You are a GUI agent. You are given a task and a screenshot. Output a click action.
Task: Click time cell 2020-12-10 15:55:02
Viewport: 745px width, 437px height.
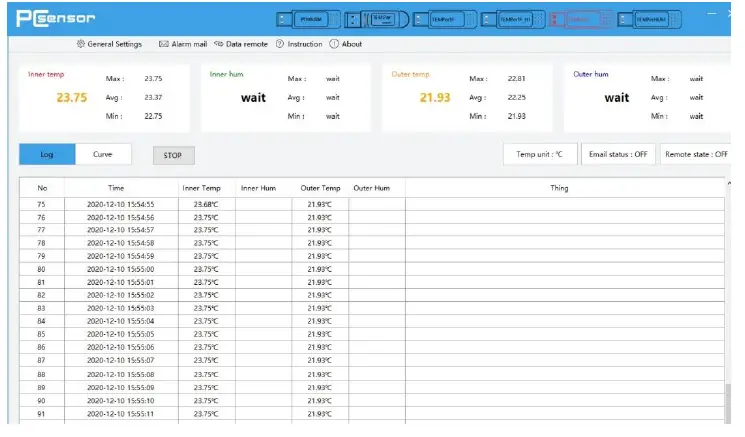[121, 295]
